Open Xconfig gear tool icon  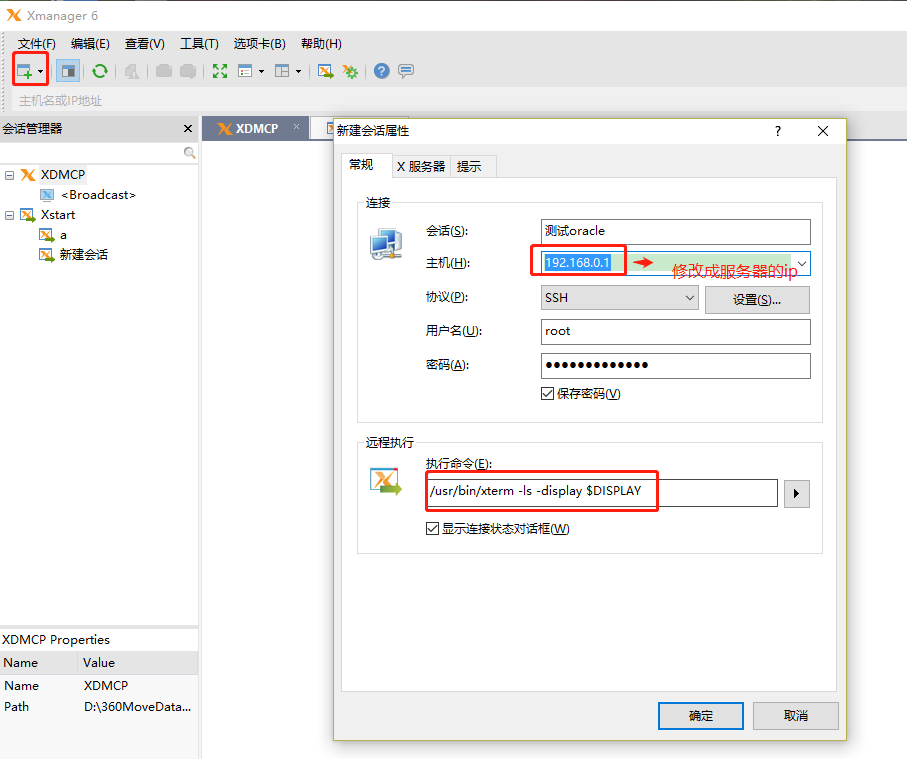[350, 71]
